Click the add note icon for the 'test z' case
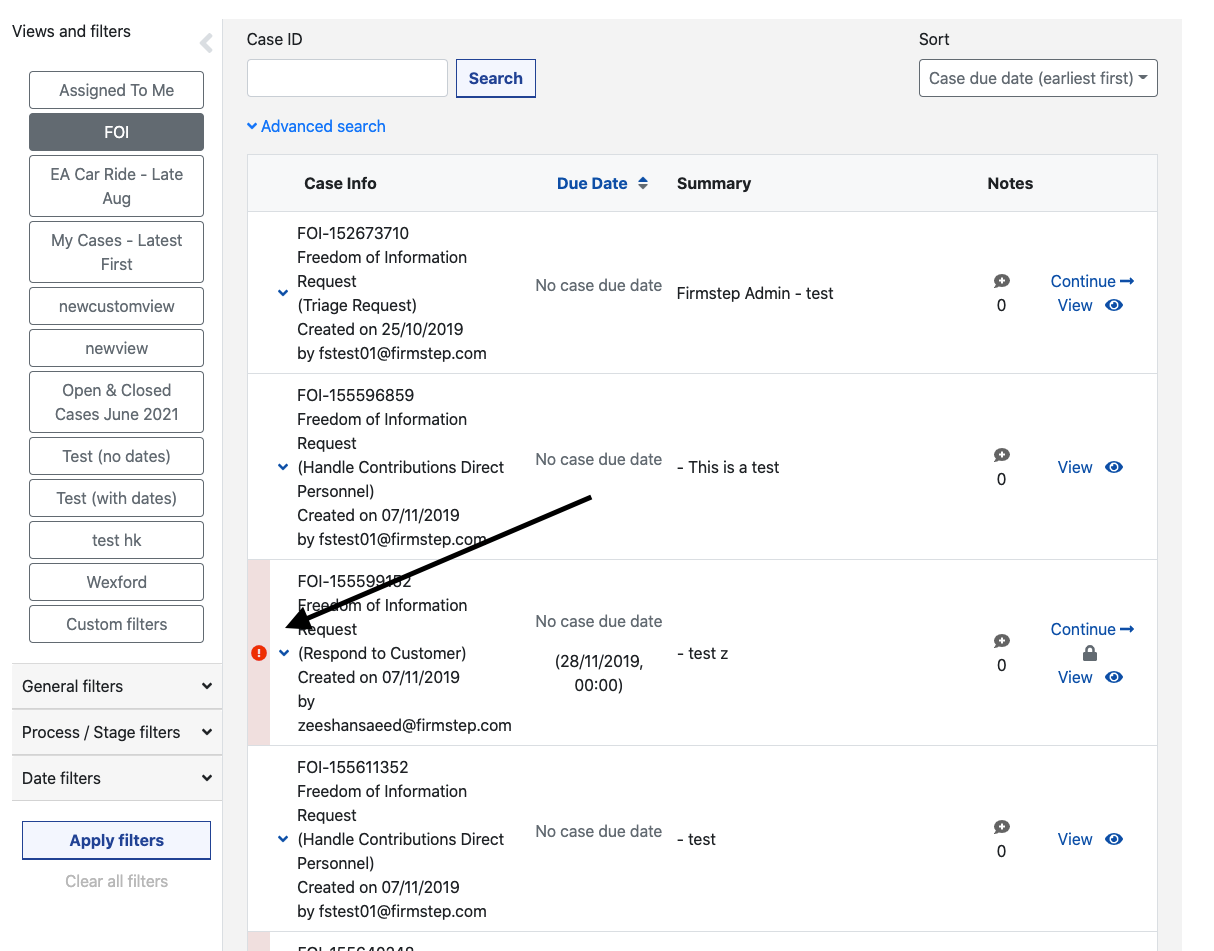Image resolution: width=1214 pixels, height=951 pixels. (x=1001, y=642)
